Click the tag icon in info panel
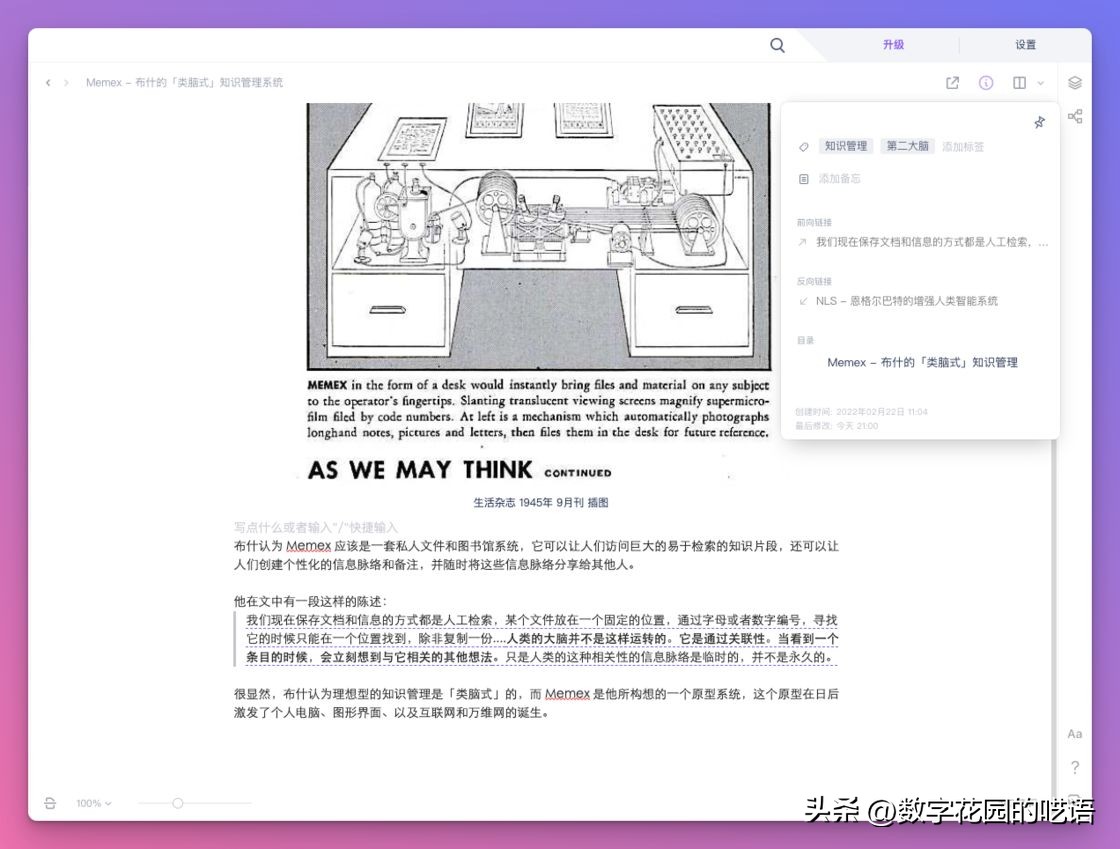Screen dimensions: 1120x849 pos(804,147)
